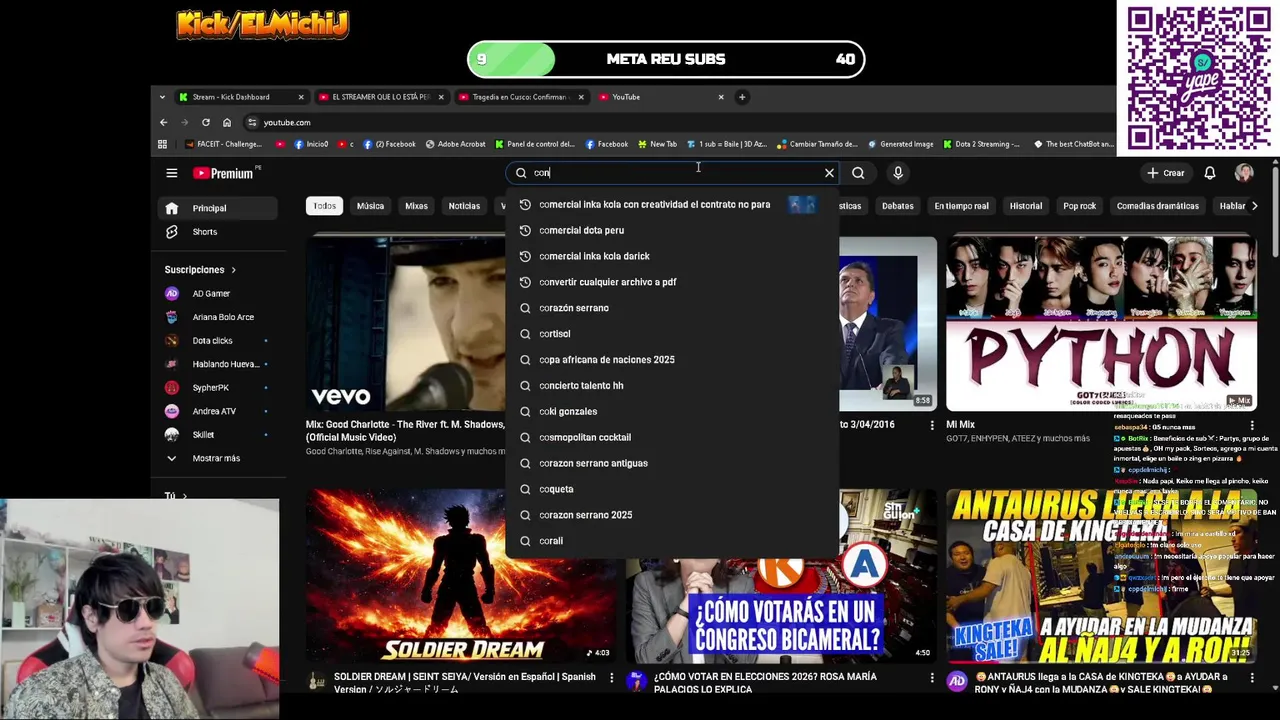Open the ANTAURUS casa de Kingteka thumbnail
The image size is (1280, 720).
(x=1101, y=576)
